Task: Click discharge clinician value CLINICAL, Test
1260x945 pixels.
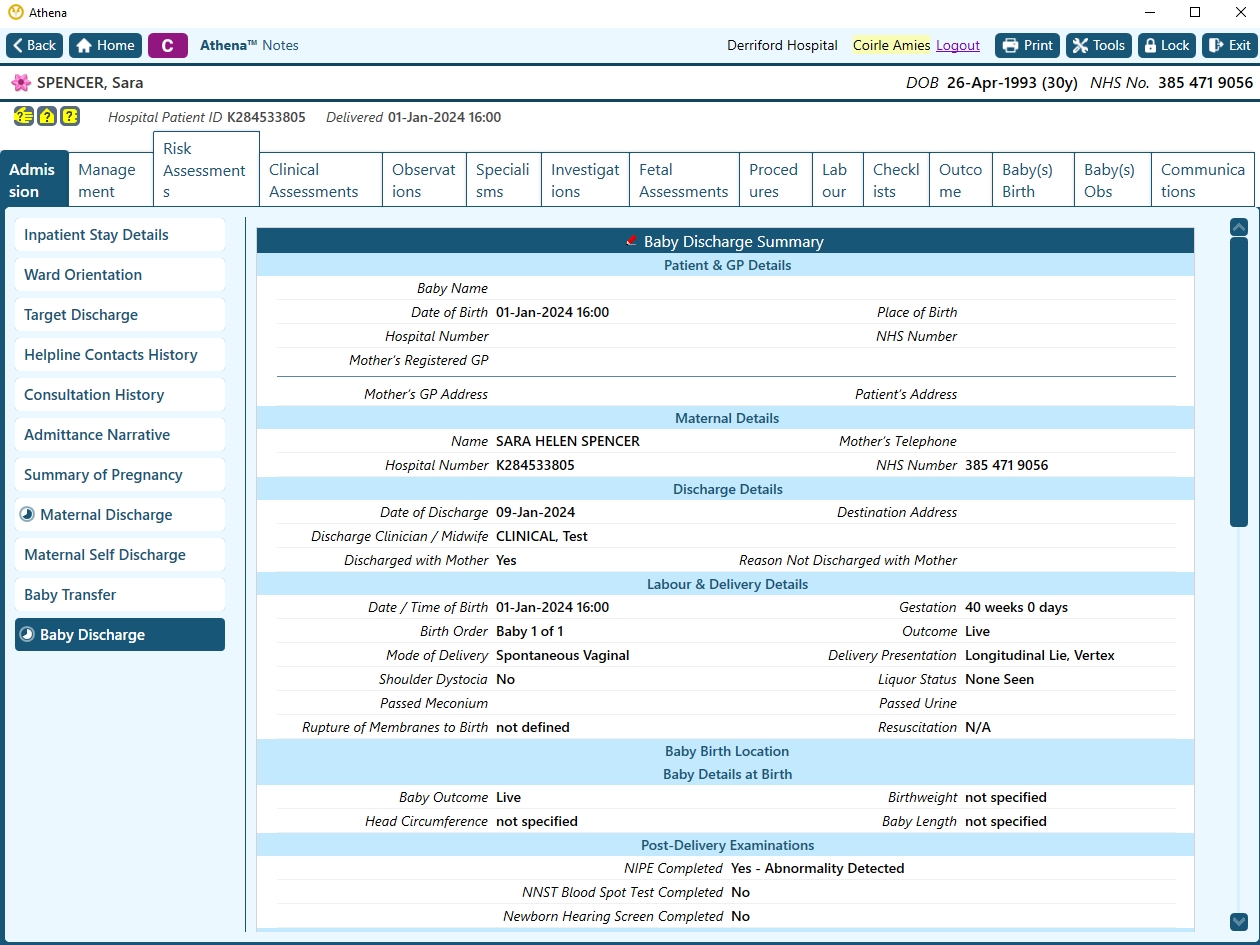Action: 542,536
